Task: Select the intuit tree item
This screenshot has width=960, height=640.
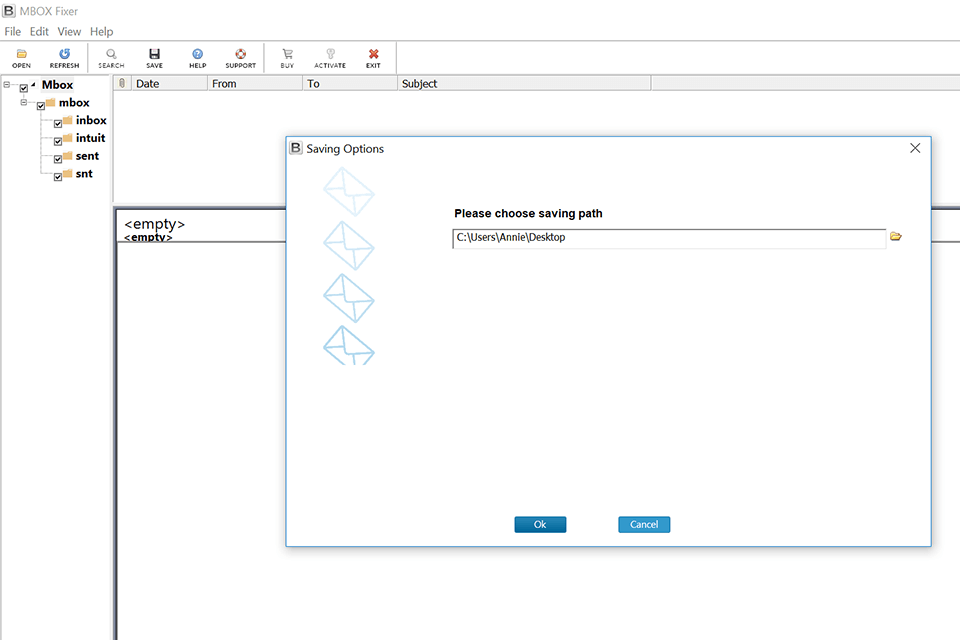Action: (91, 138)
